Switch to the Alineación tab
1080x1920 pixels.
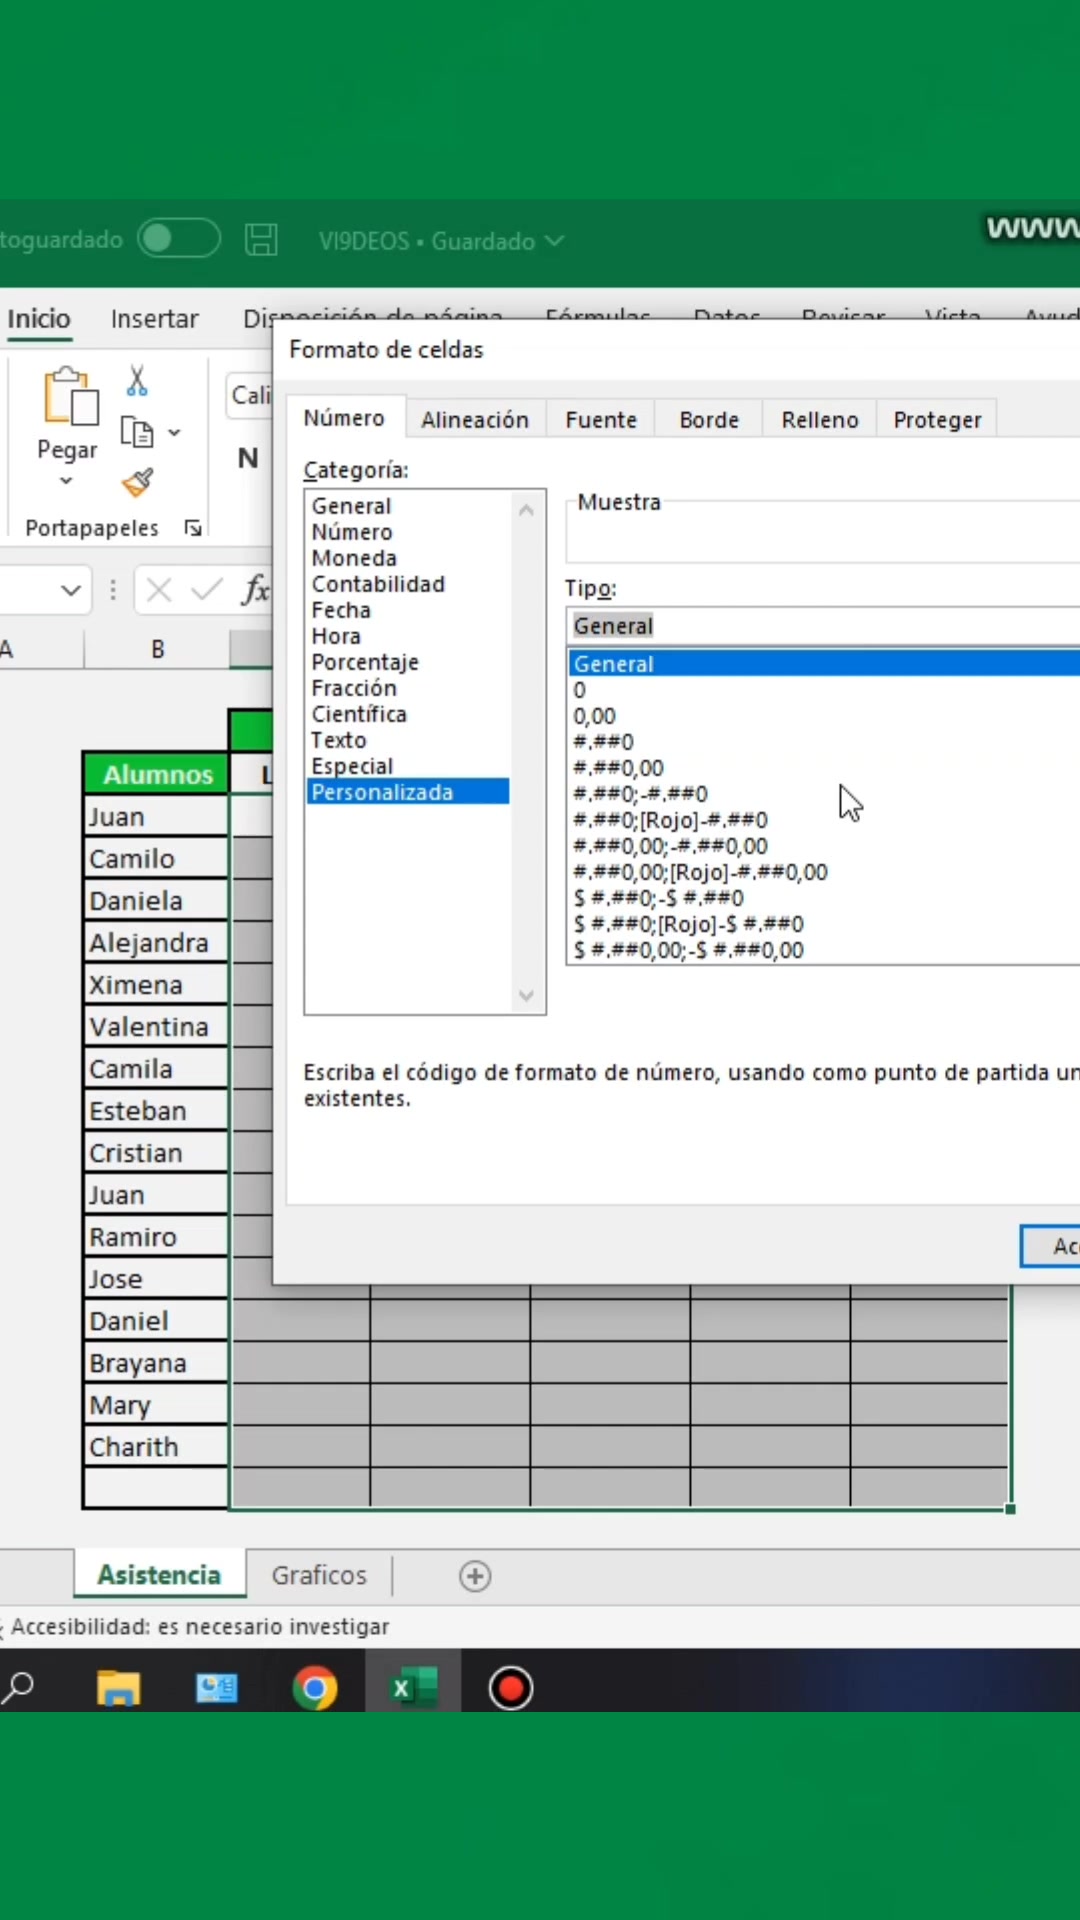pyautogui.click(x=475, y=420)
